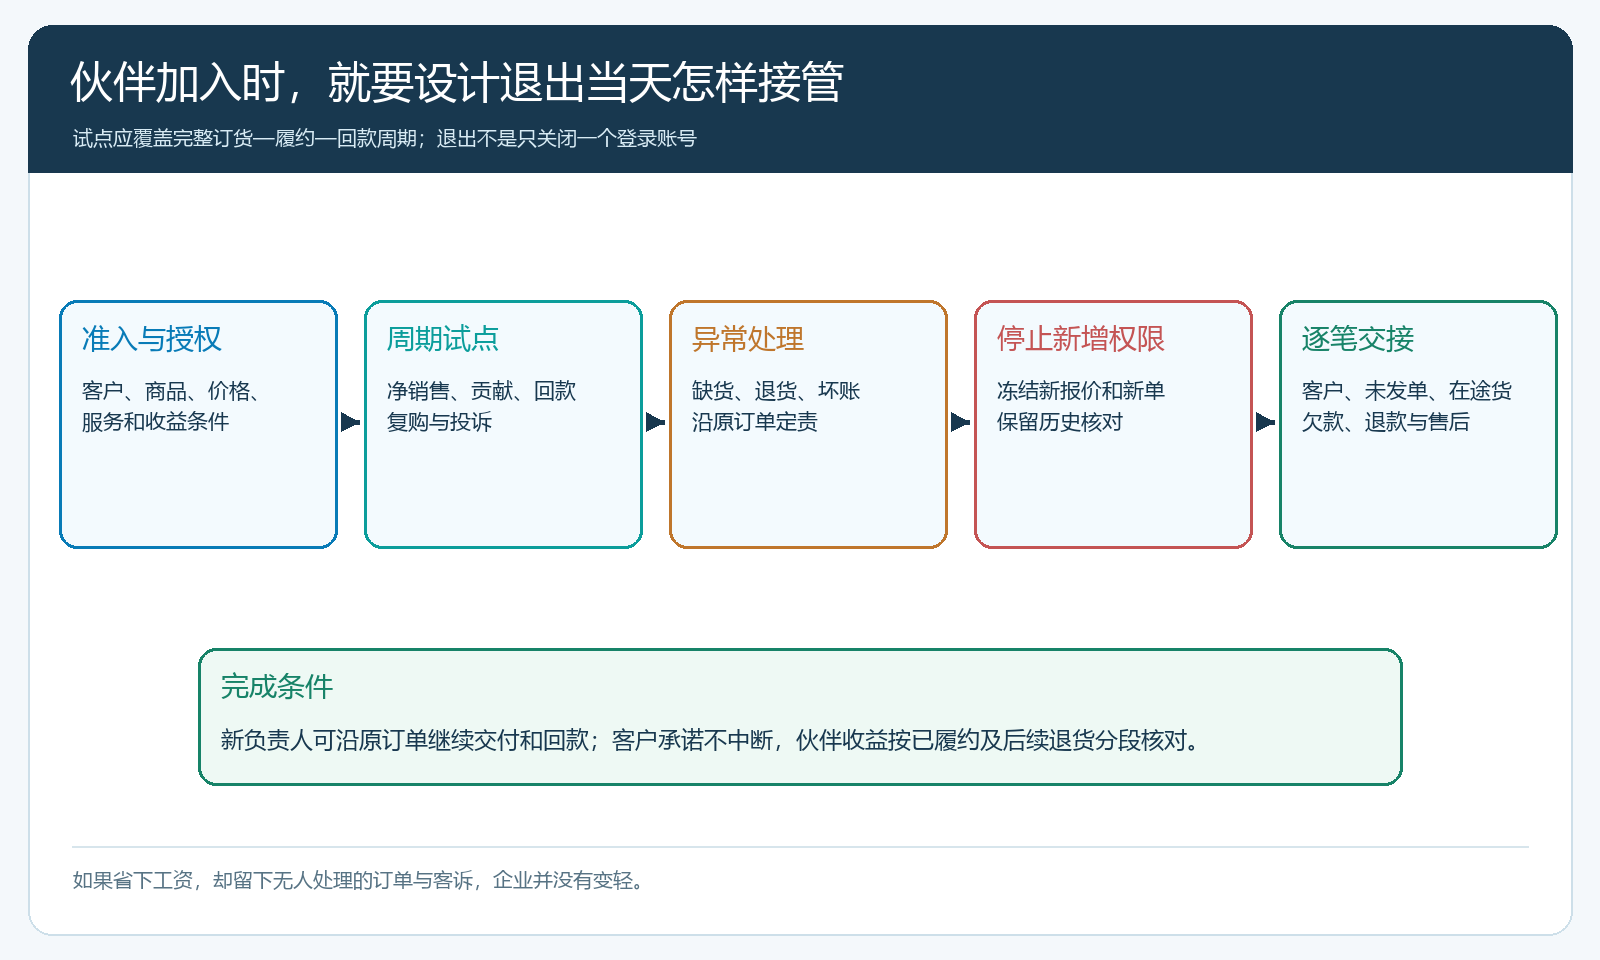Click the subtitle starting with 试点应覆盖完整订货
This screenshot has height=960, width=1600.
coord(384,139)
